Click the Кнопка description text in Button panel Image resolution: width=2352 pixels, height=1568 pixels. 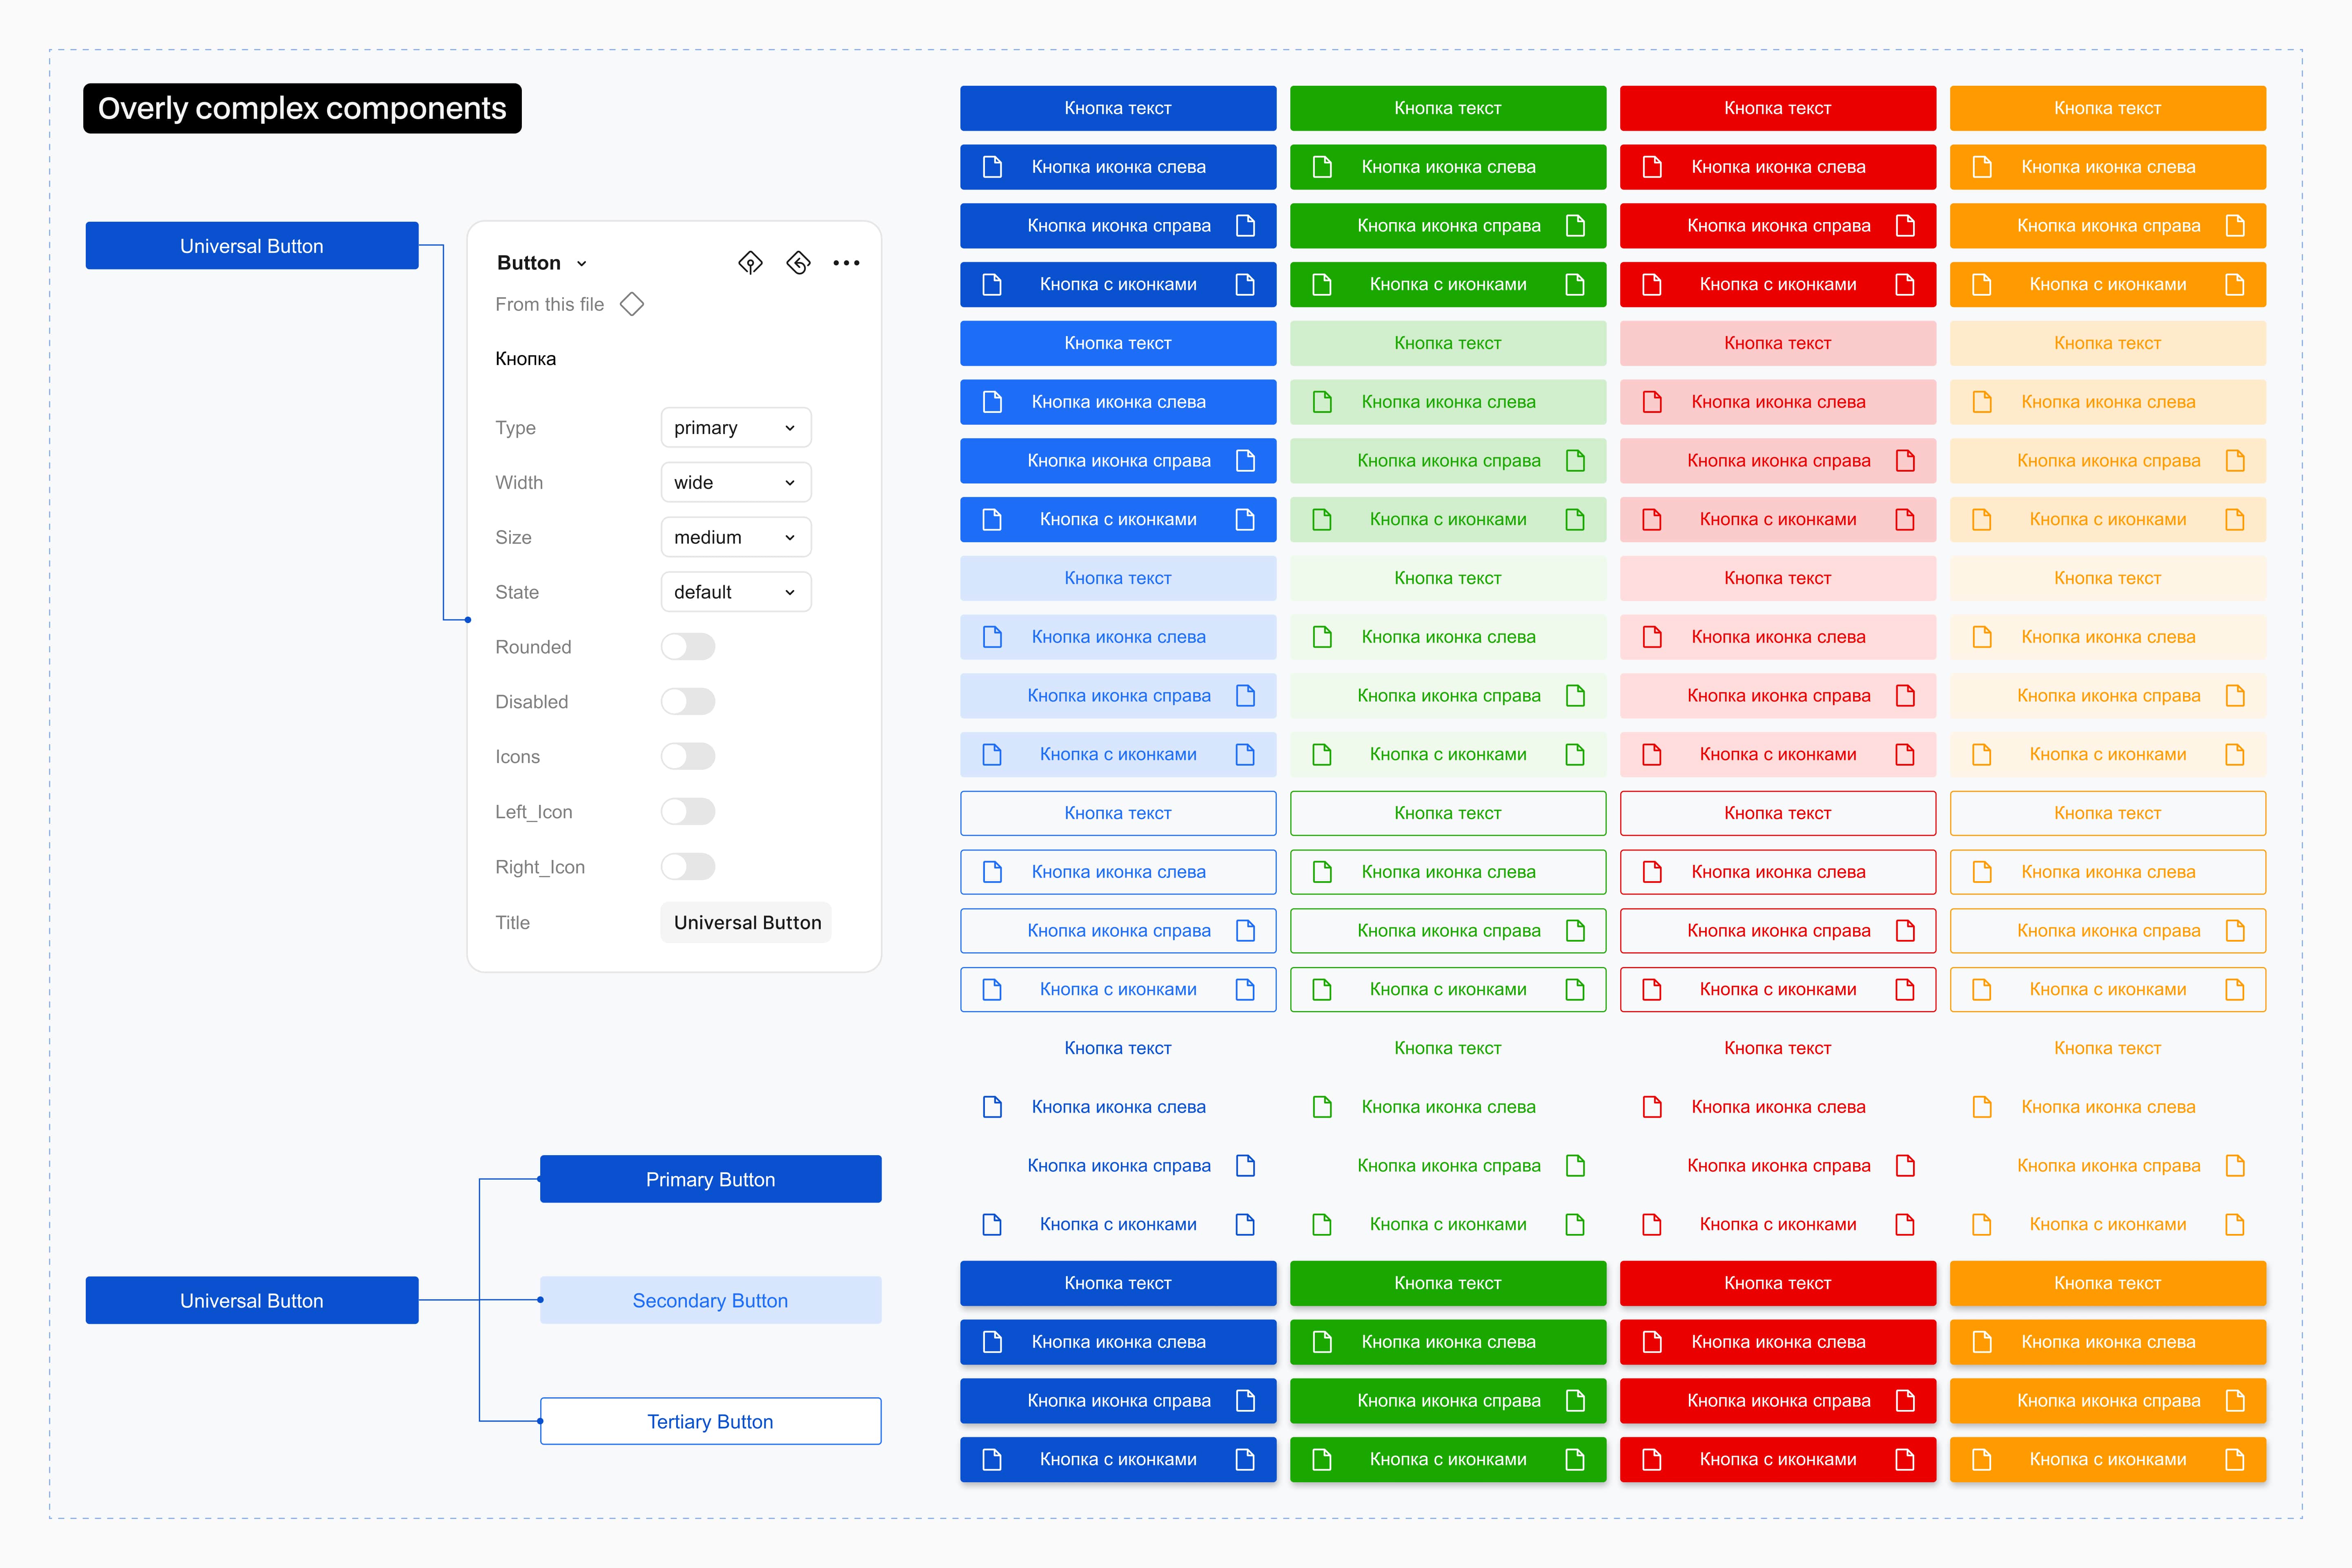coord(526,359)
